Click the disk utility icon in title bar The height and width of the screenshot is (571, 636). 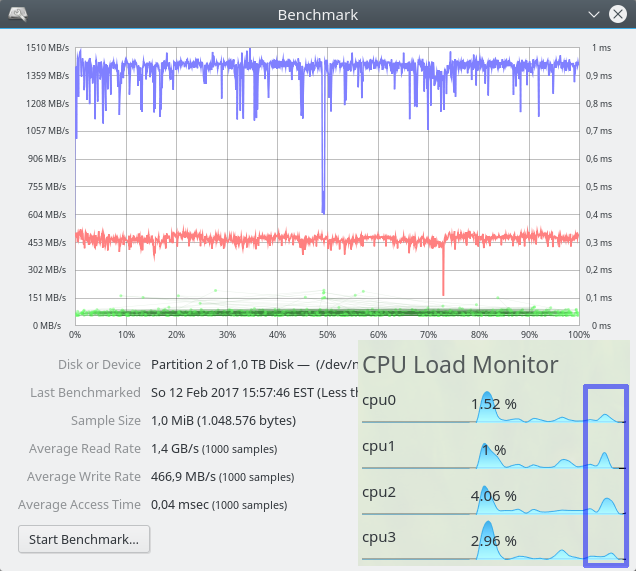coord(18,15)
